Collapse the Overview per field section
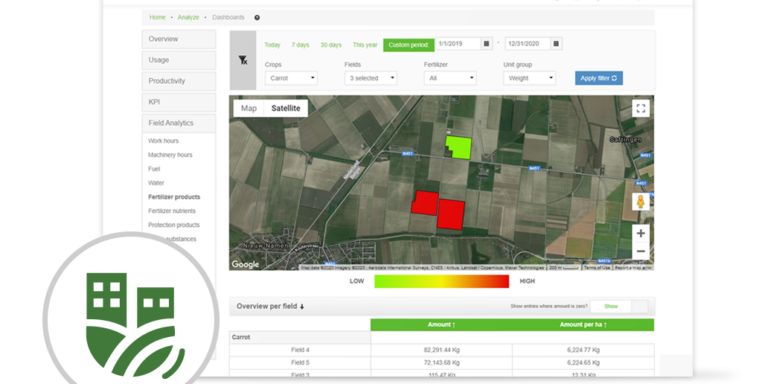Viewport: 768px width, 384px height. tap(270, 306)
